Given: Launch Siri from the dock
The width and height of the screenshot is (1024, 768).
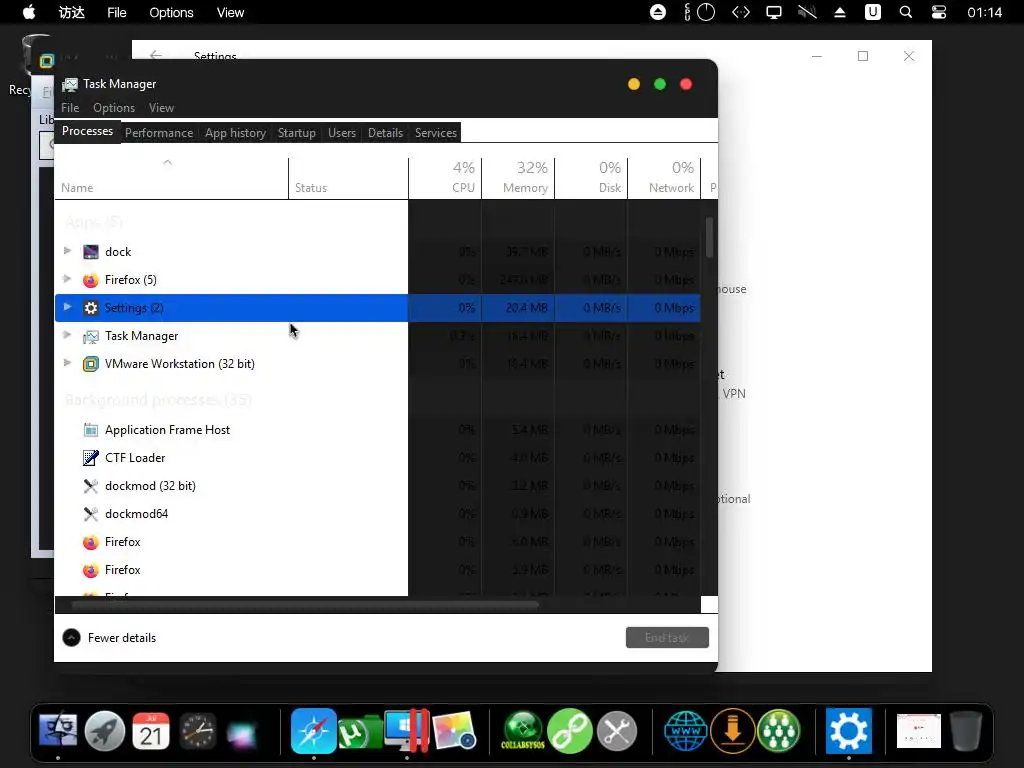Looking at the screenshot, I should click(x=242, y=733).
